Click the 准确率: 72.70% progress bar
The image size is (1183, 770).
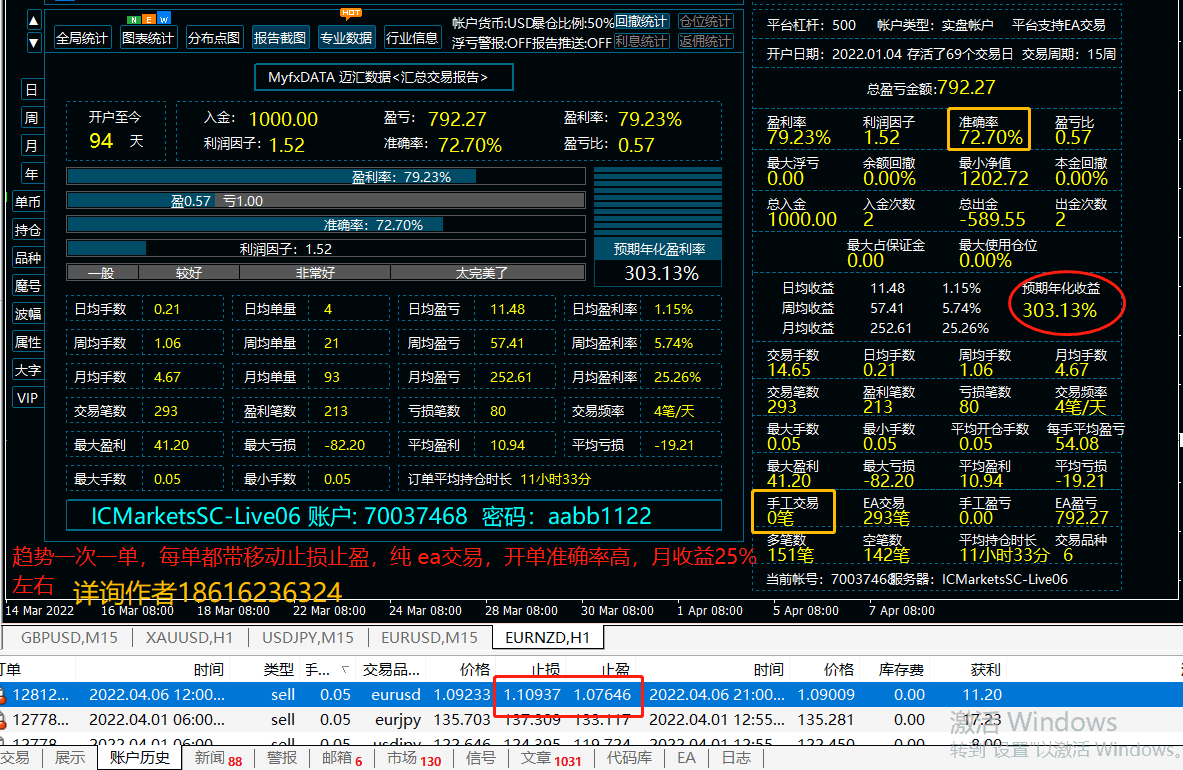326,225
